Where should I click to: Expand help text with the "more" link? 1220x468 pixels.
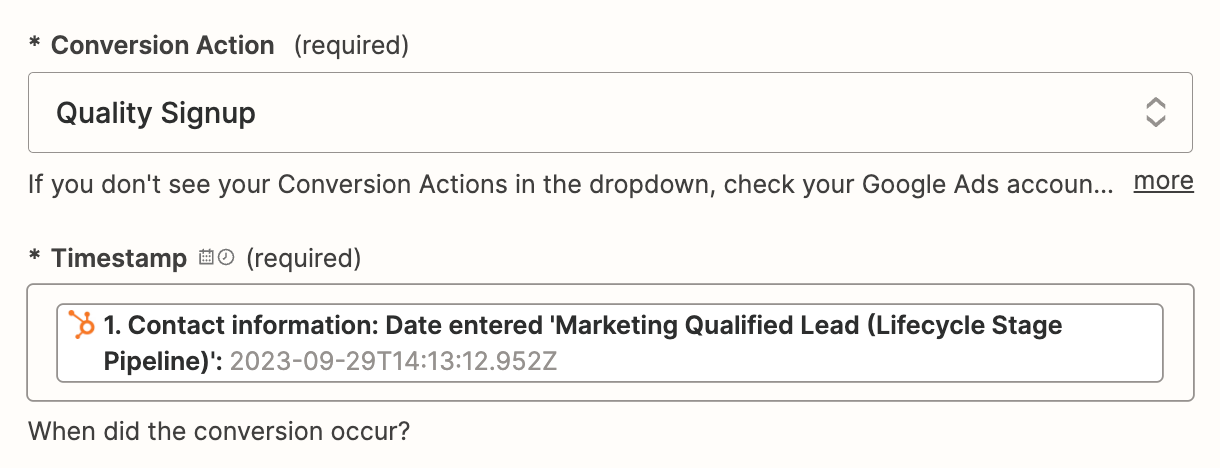tap(1163, 182)
